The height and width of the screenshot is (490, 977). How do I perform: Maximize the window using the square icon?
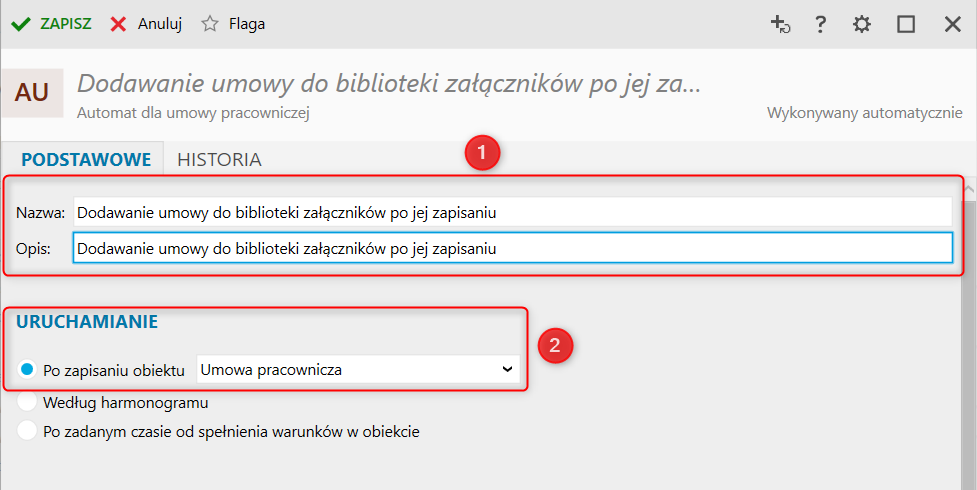906,25
